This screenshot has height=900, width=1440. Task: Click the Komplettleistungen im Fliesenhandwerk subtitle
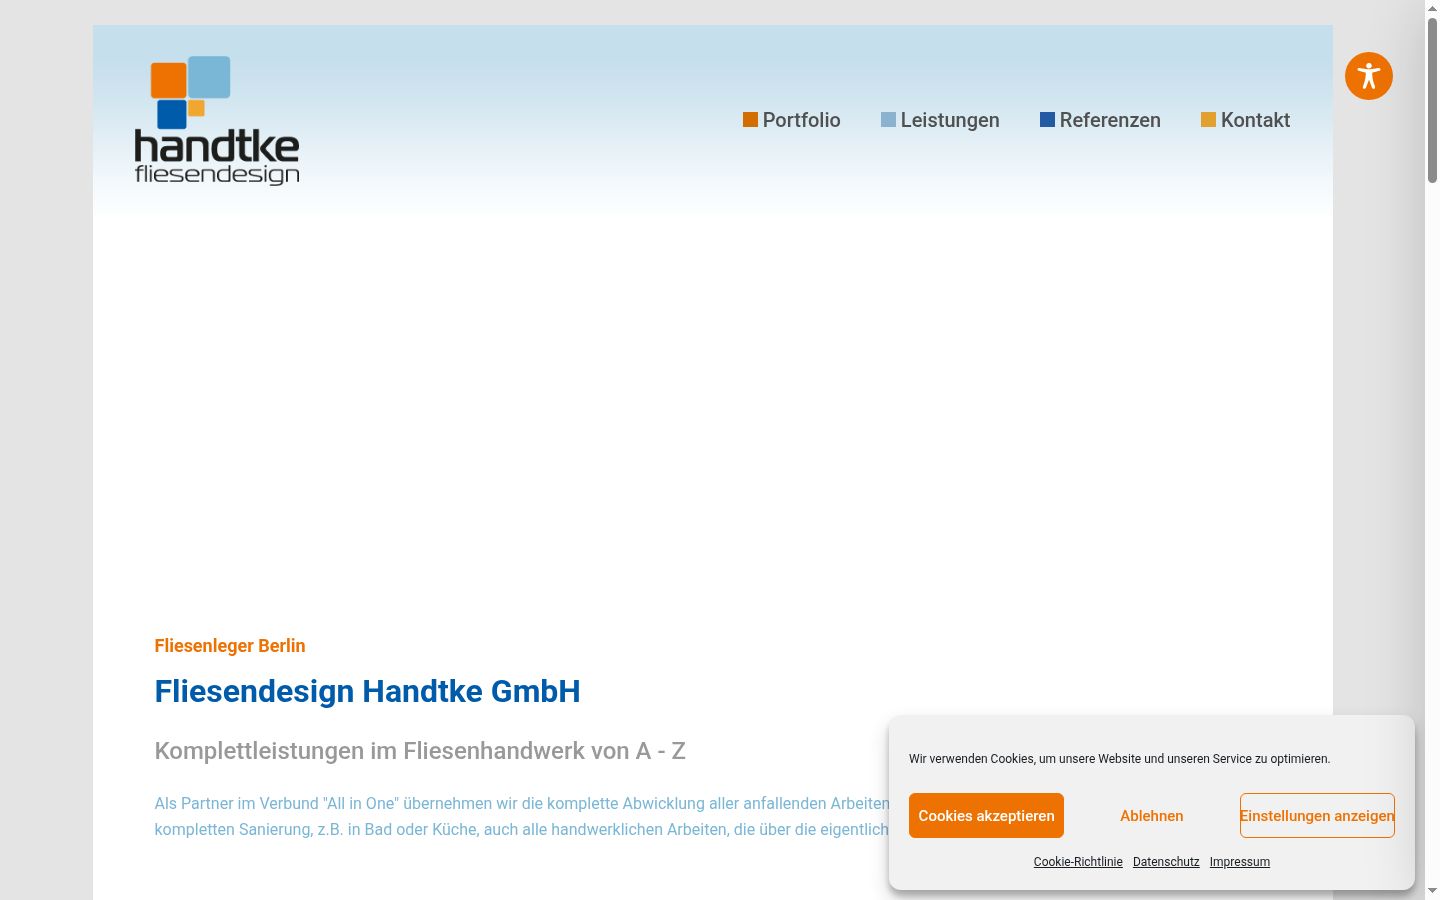click(420, 751)
